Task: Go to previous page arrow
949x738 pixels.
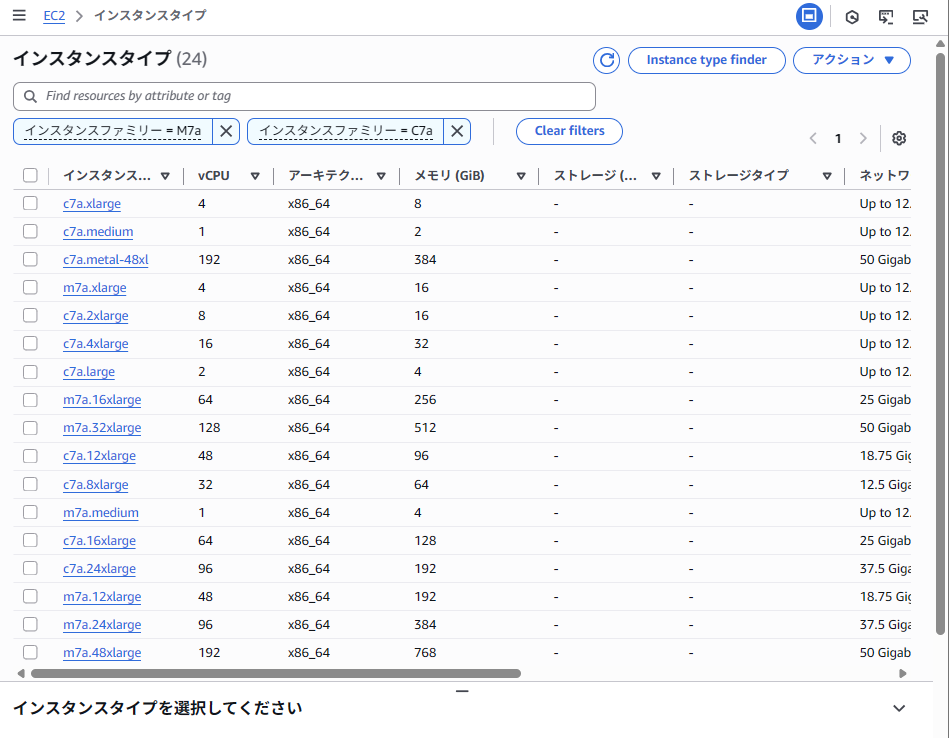Action: coord(813,138)
